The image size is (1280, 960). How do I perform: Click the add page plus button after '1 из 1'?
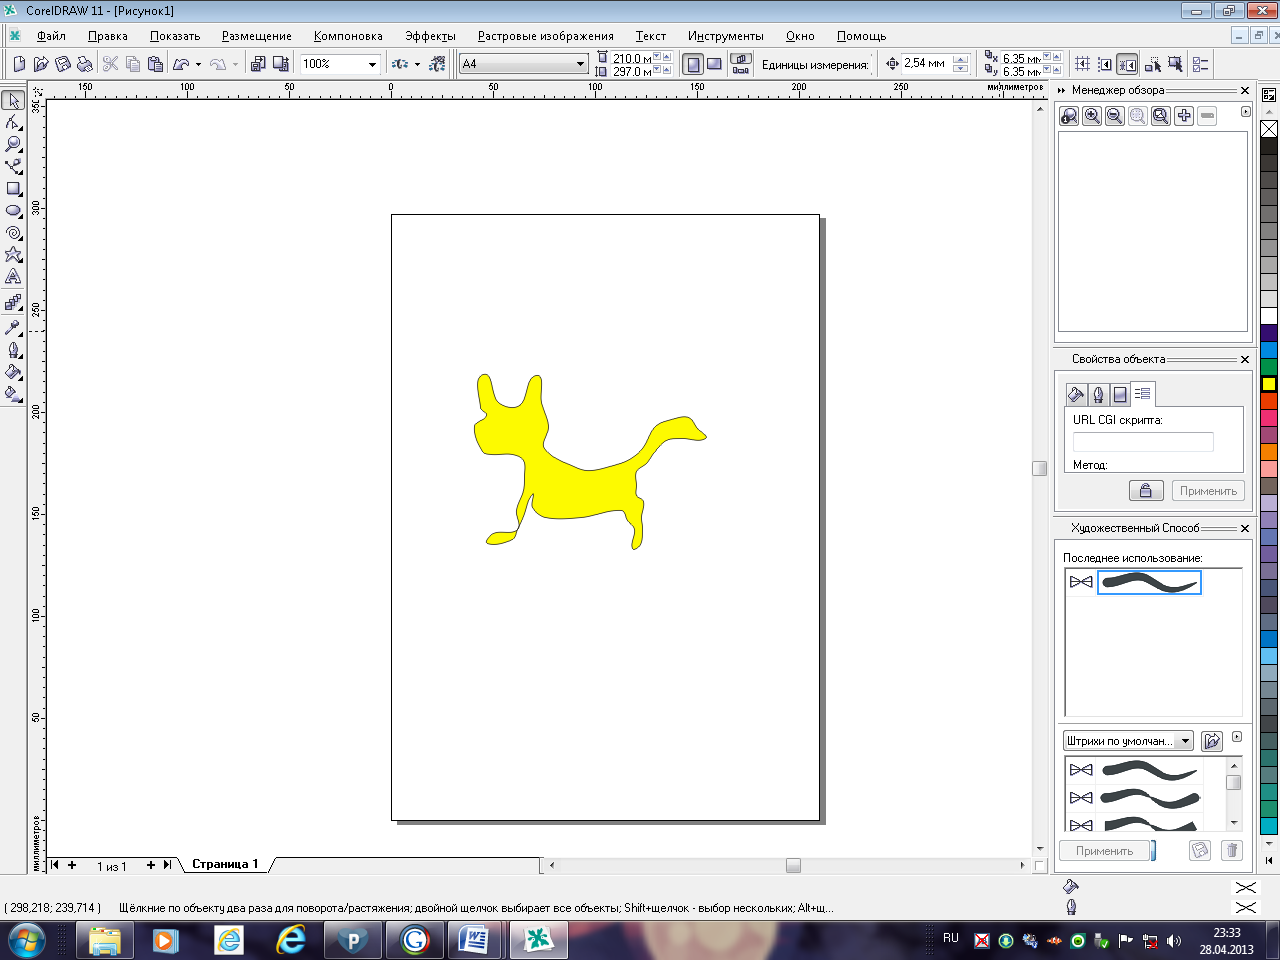tap(151, 865)
